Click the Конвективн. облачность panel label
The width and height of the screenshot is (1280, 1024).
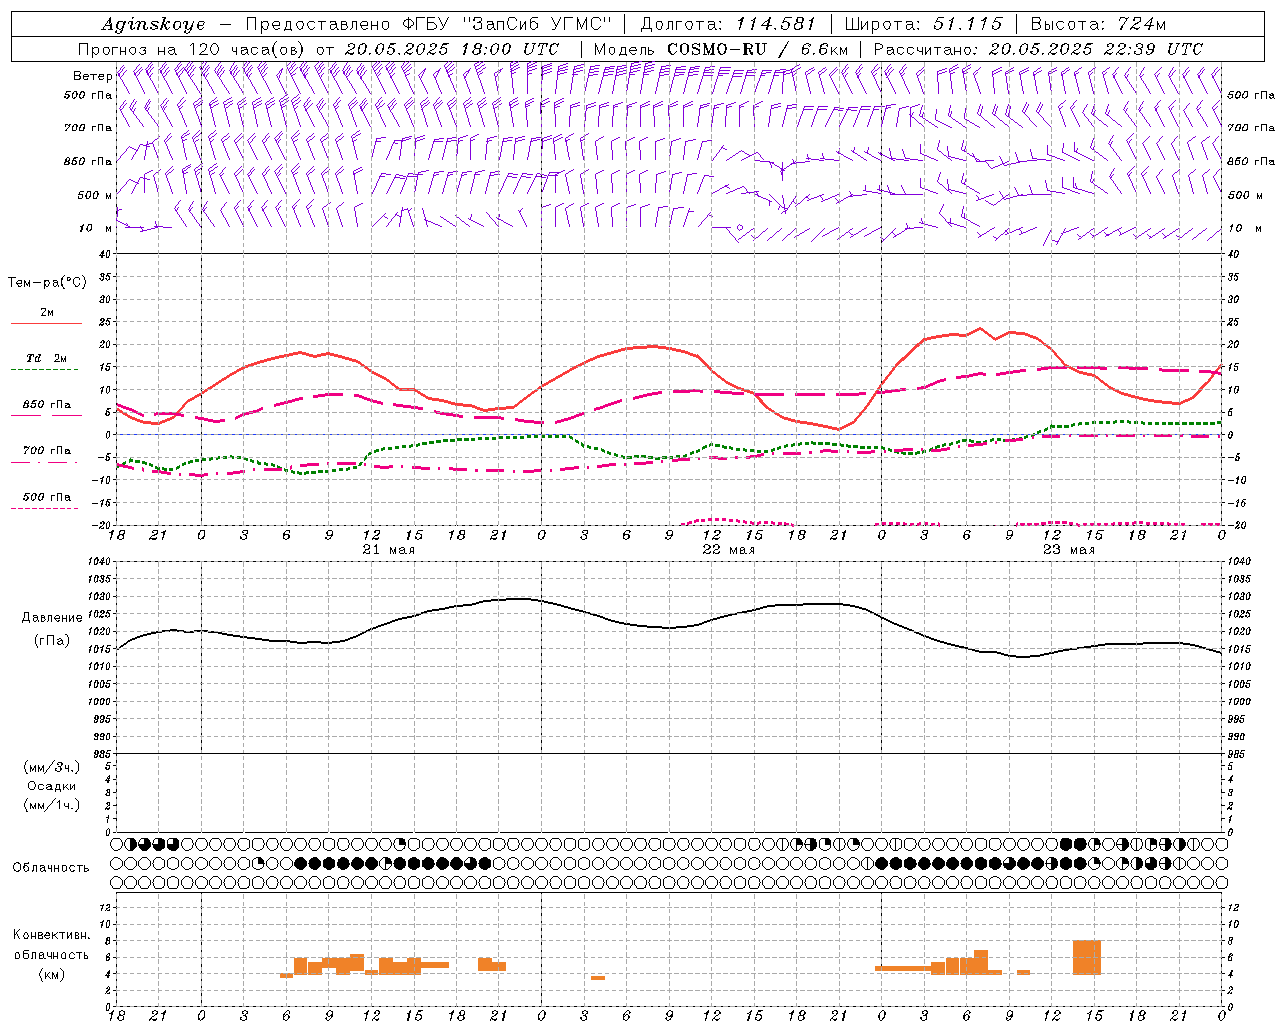pyautogui.click(x=51, y=945)
